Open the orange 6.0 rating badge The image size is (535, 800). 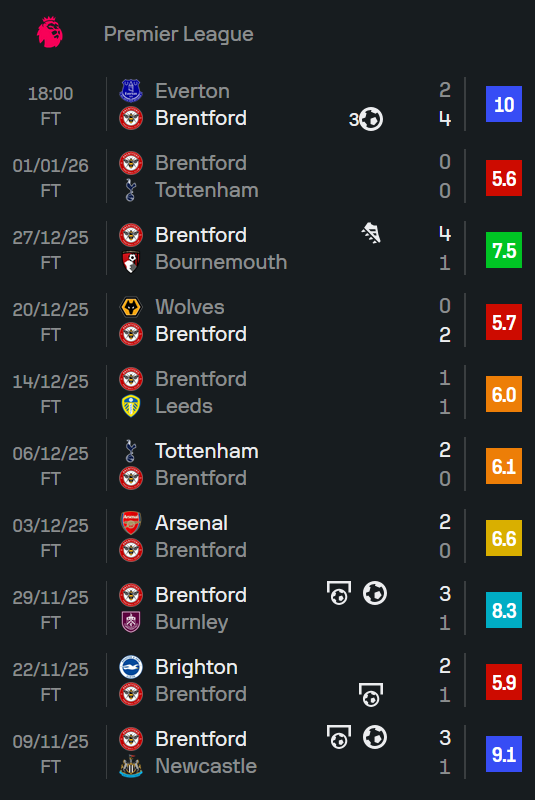(x=503, y=394)
